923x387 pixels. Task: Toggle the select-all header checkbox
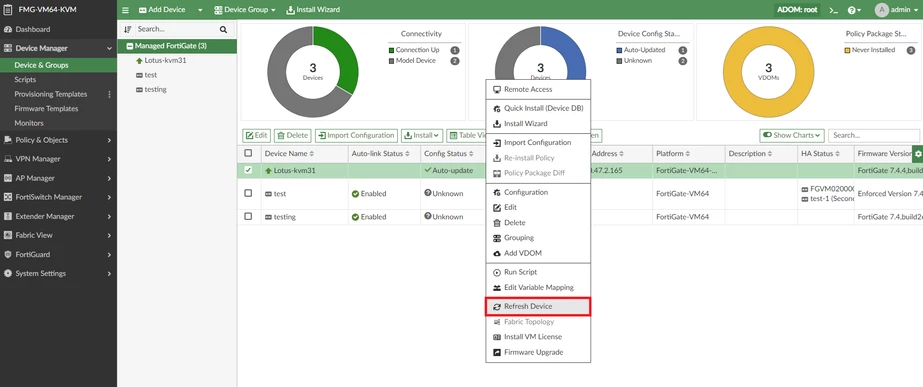(248, 153)
